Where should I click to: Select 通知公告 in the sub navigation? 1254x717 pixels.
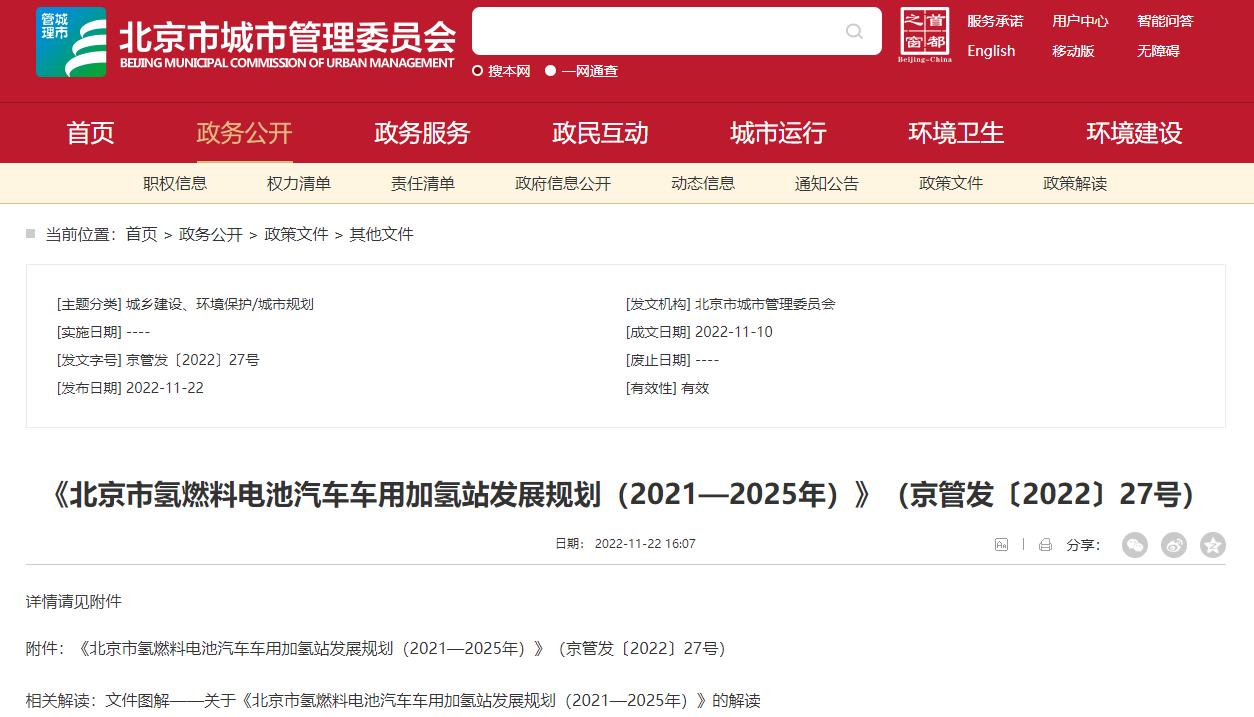point(827,184)
